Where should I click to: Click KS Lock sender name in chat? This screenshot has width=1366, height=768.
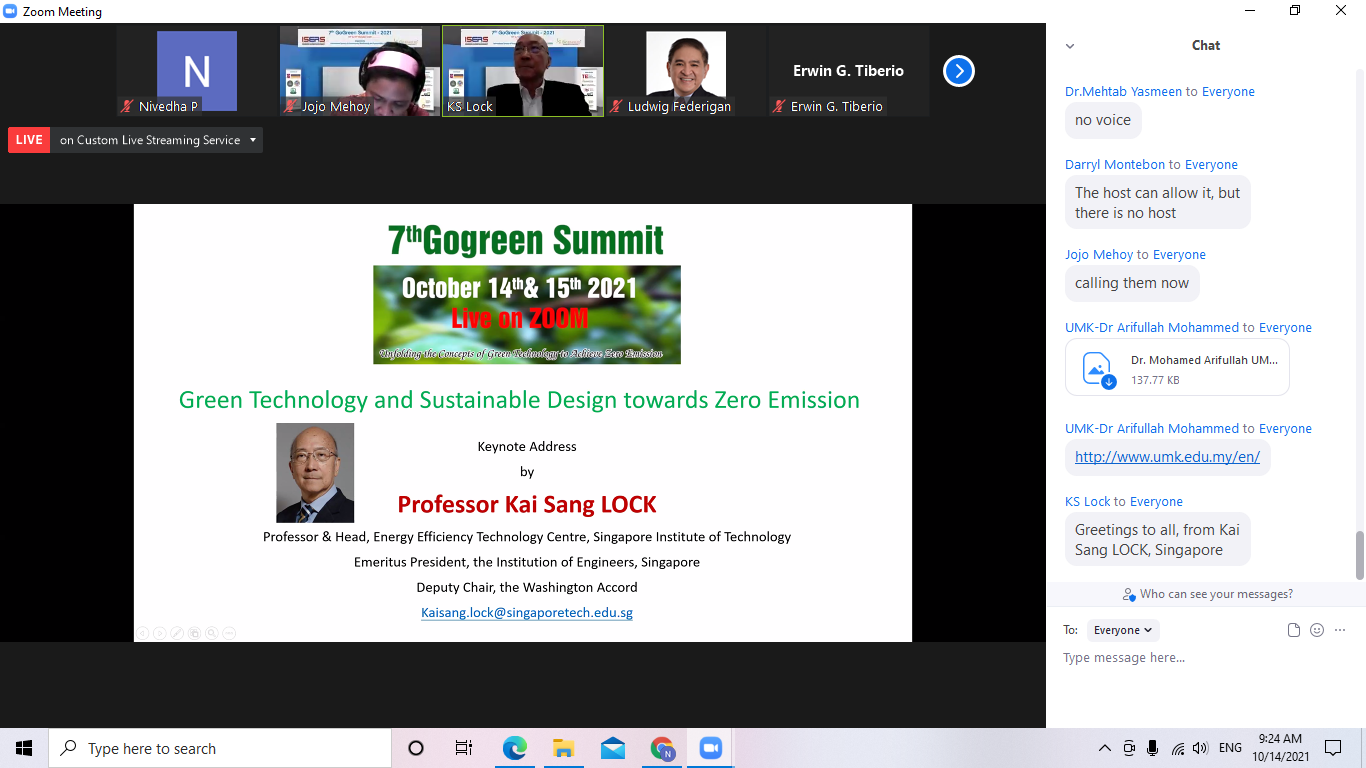pos(1088,501)
